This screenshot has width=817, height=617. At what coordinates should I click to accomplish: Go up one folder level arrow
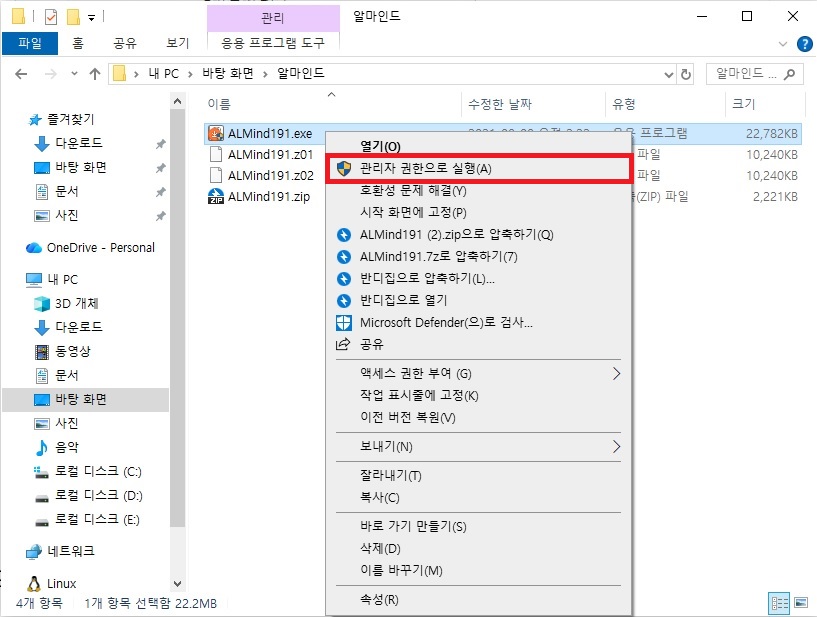tap(95, 74)
